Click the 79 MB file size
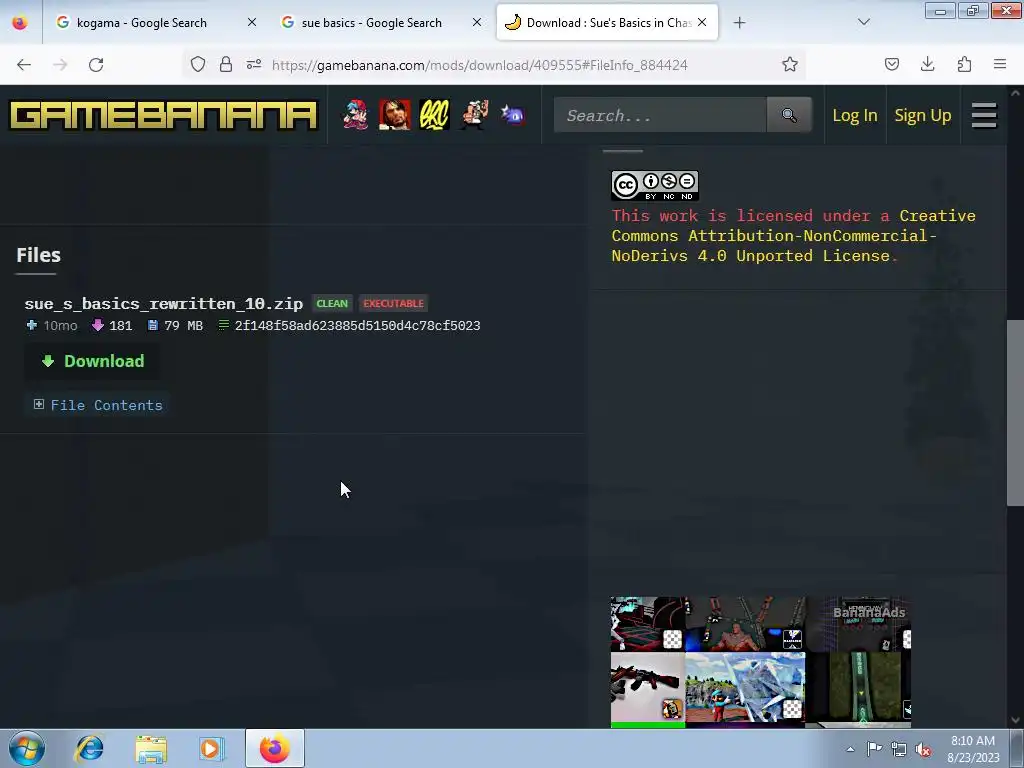Viewport: 1024px width, 768px height. (x=184, y=325)
